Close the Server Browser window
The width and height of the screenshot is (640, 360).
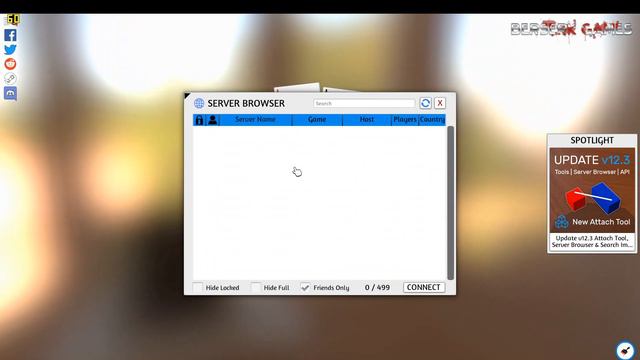point(440,103)
